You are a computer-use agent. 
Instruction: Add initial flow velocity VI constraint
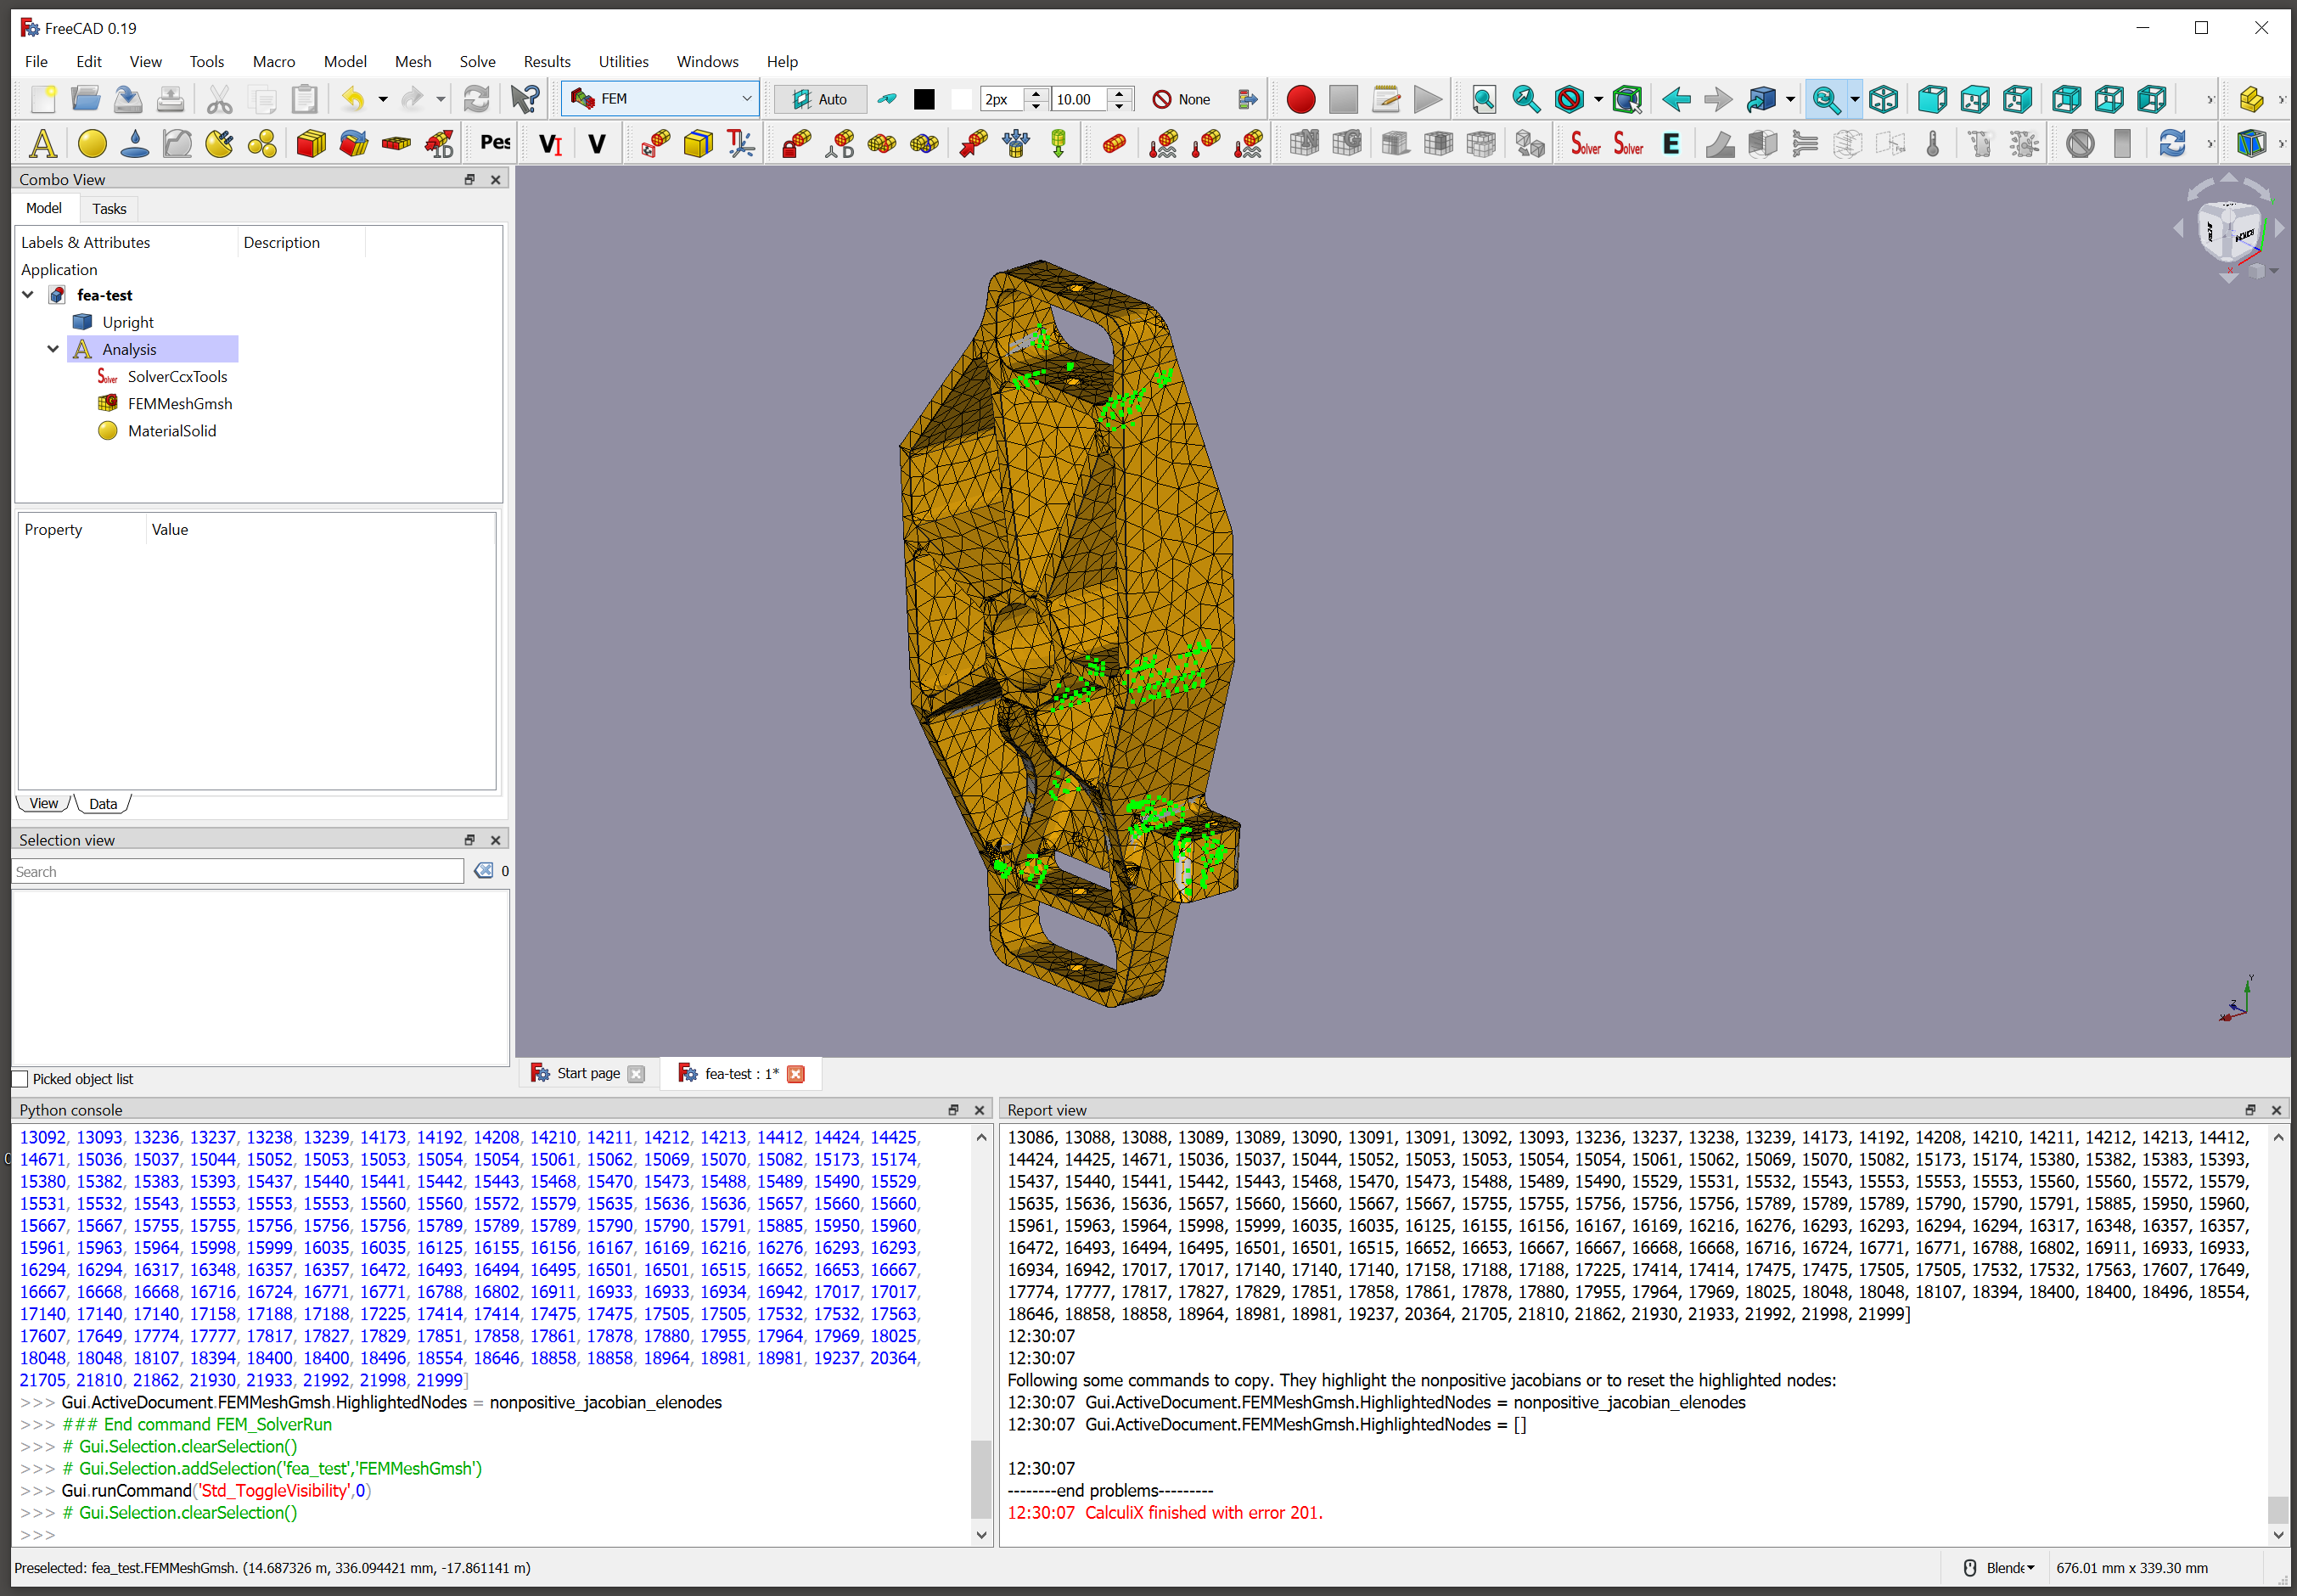coord(551,144)
